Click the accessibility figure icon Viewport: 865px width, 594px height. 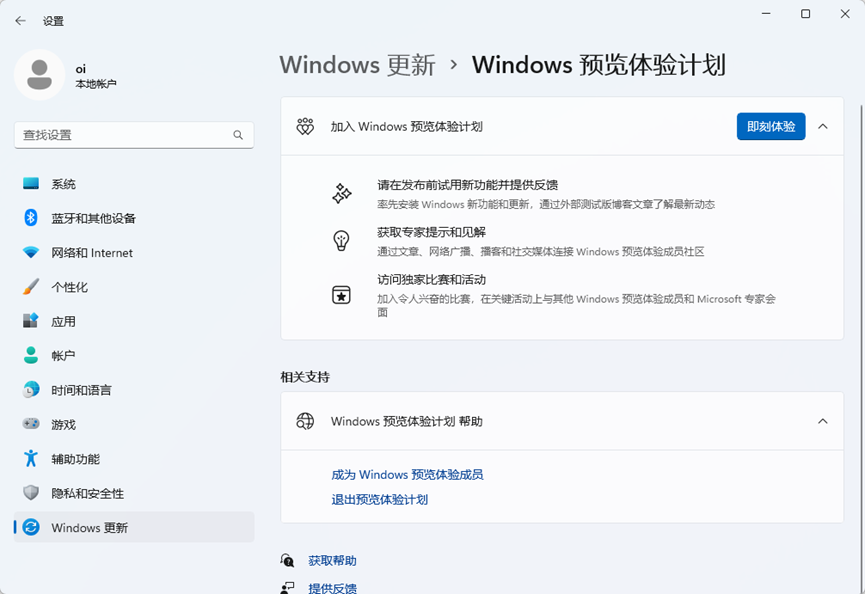(31, 458)
